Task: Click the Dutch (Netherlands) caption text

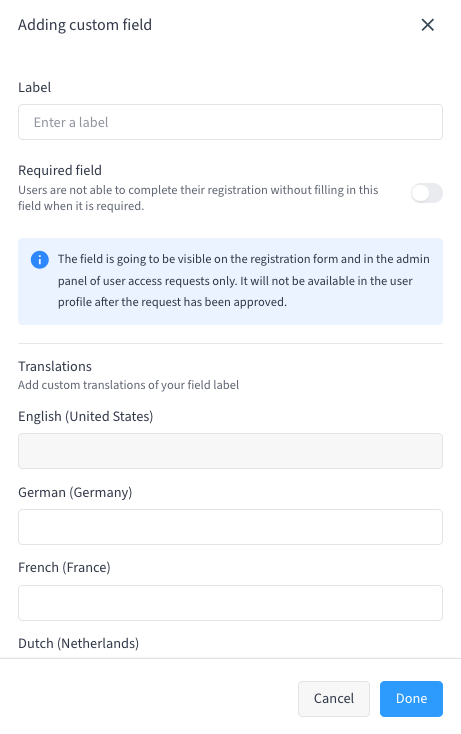Action: click(x=79, y=643)
